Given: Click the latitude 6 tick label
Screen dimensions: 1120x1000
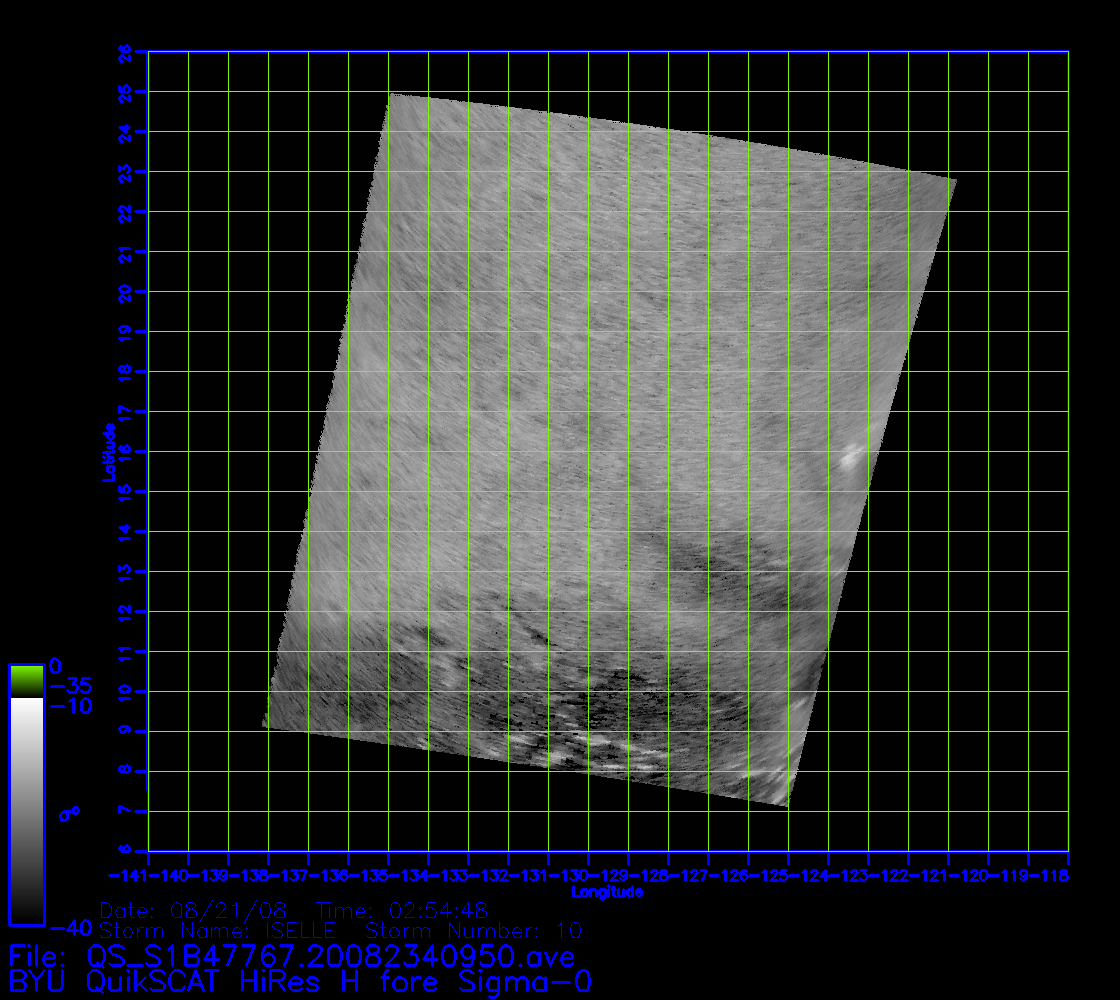Looking at the screenshot, I should 126,851.
